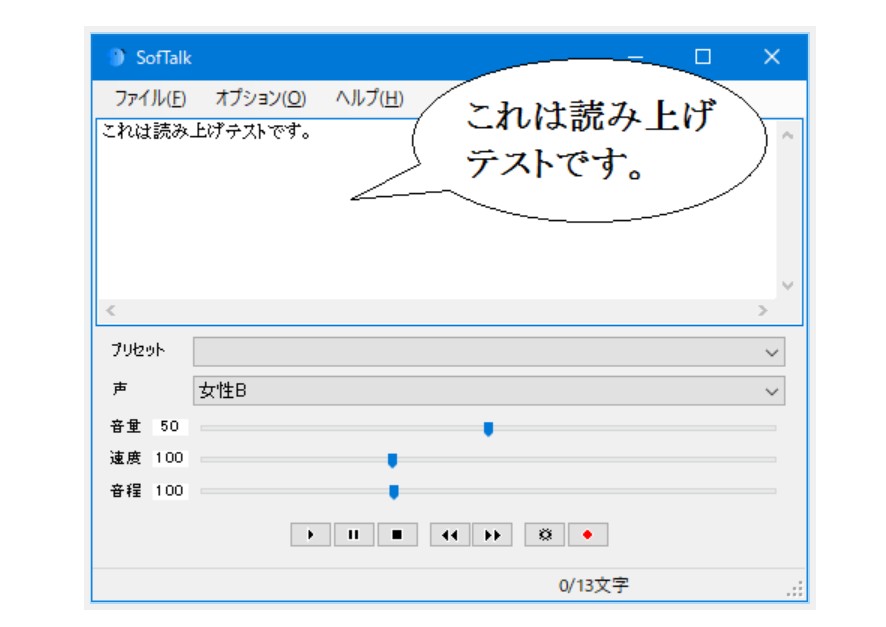Click the 音程 pitch slider handle
This screenshot has height=627, width=886.
coord(394,491)
